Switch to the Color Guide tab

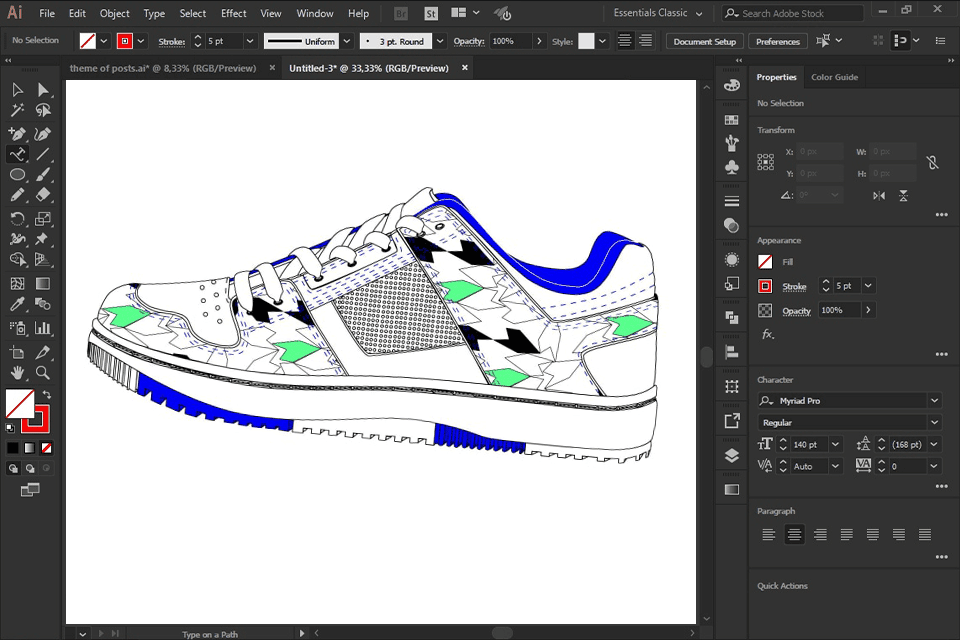[x=834, y=77]
